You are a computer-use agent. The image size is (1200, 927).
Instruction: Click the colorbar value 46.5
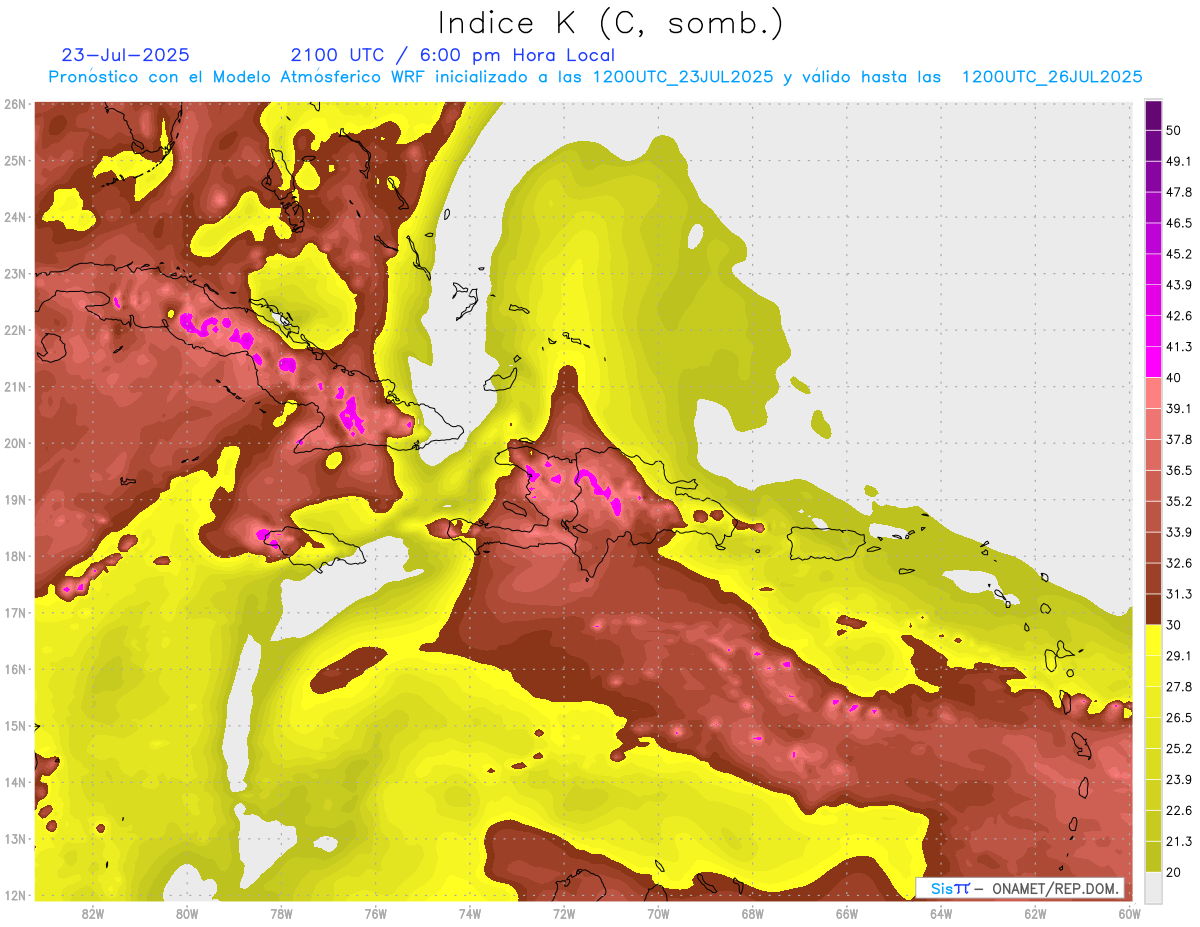click(x=1179, y=223)
